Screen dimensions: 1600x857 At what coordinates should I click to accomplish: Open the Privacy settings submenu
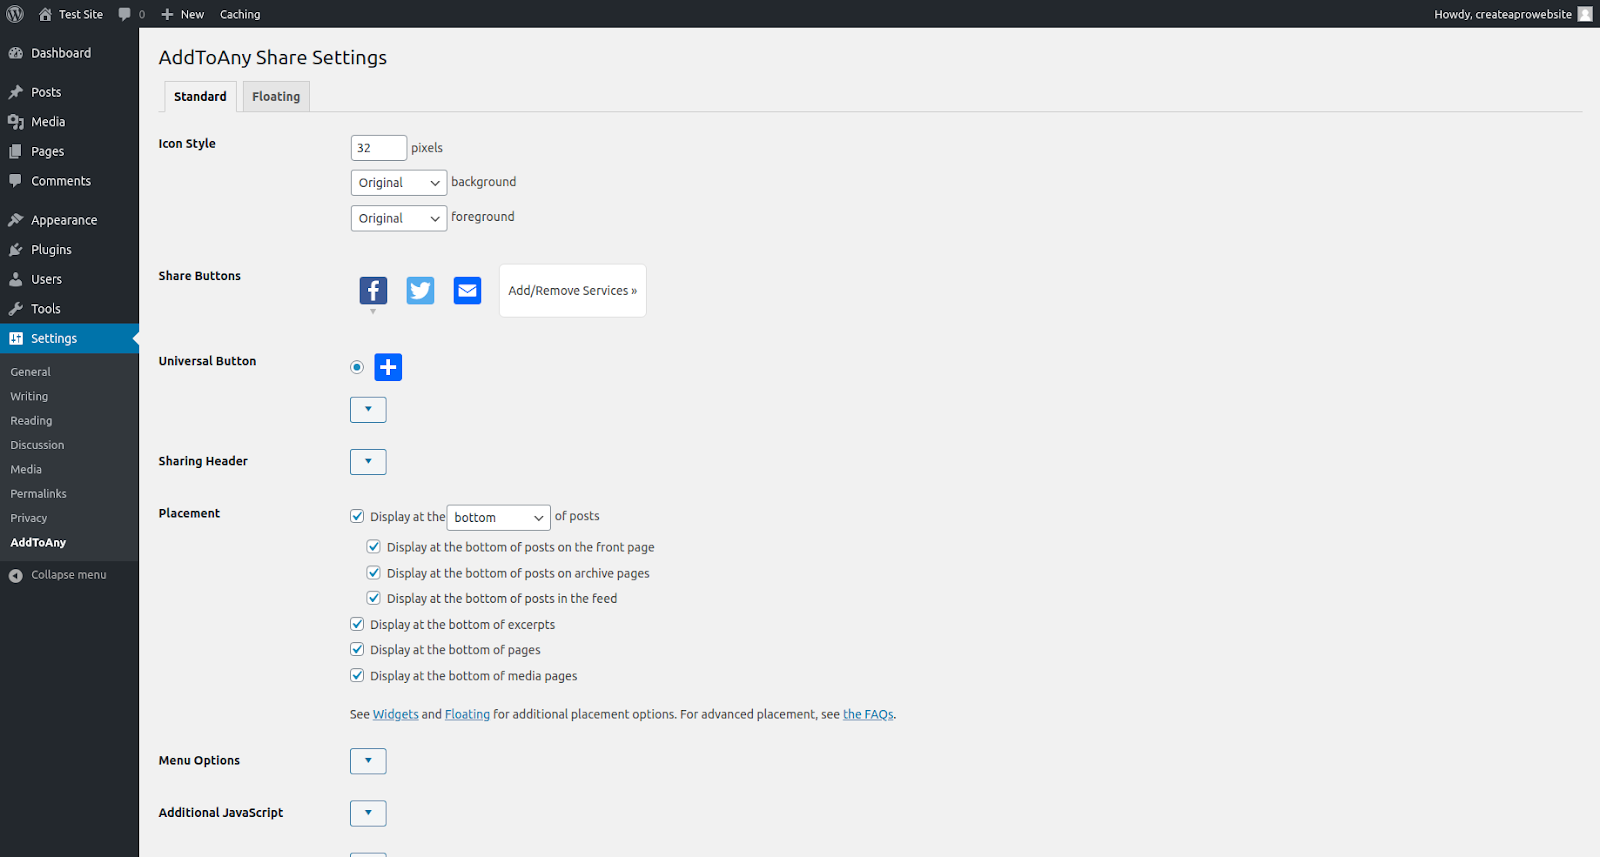(29, 518)
